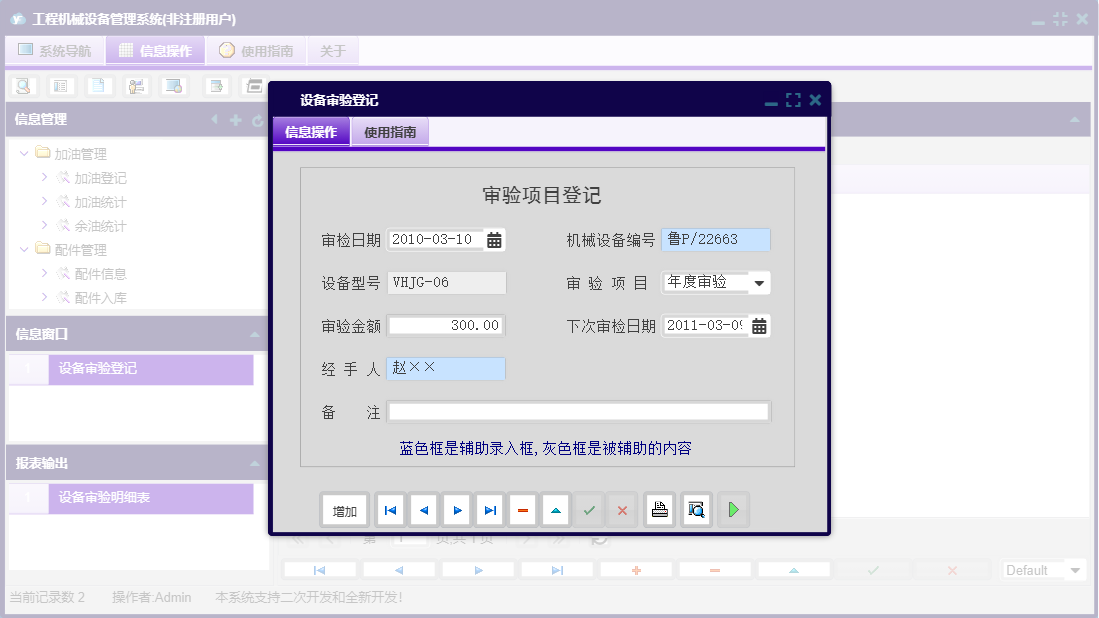Click the 备注 input field
Screen dimensions: 1099x618
point(578,411)
